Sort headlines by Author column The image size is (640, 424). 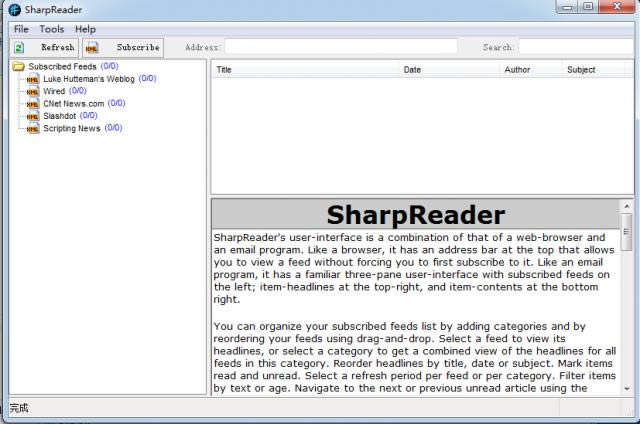531,70
